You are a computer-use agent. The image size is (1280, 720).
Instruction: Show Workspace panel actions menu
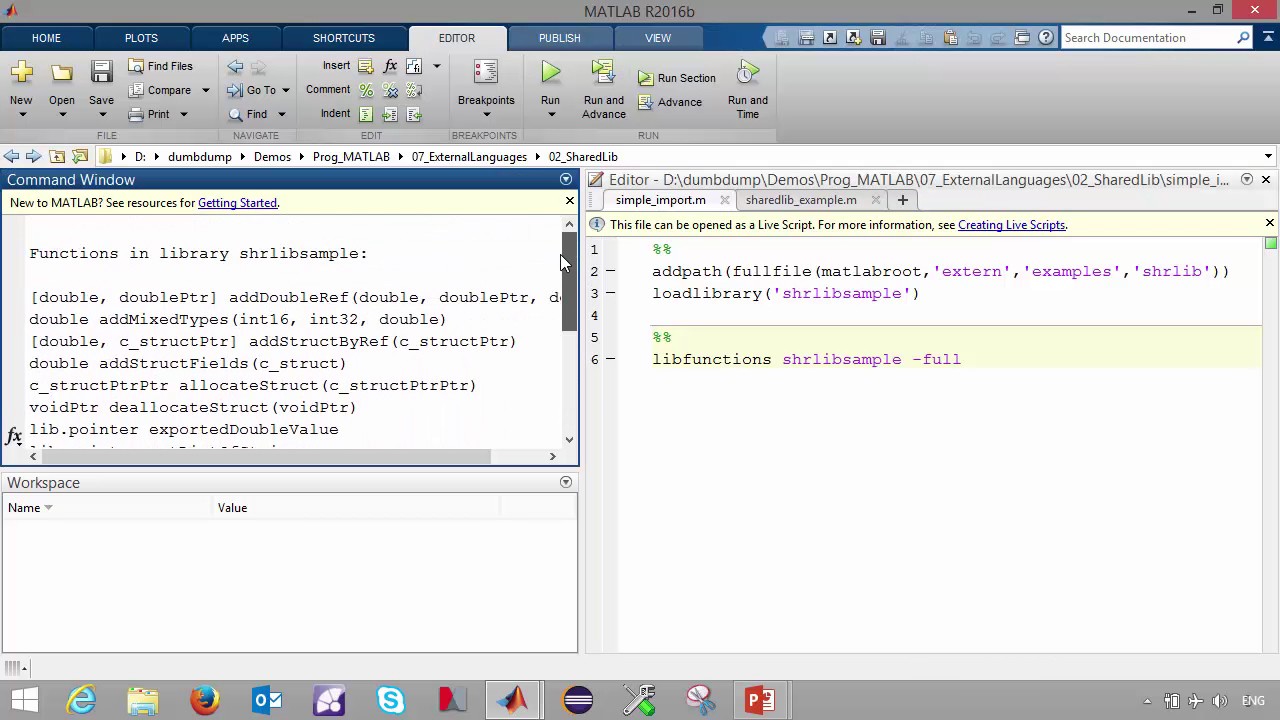click(x=566, y=483)
